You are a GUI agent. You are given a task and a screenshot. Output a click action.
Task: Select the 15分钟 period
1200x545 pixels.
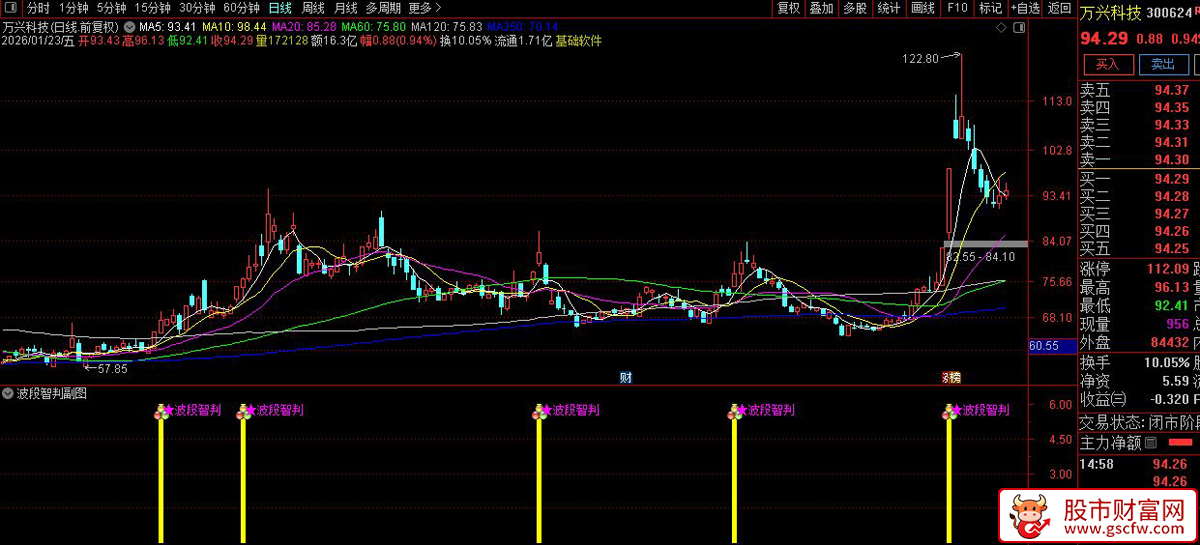pos(153,8)
